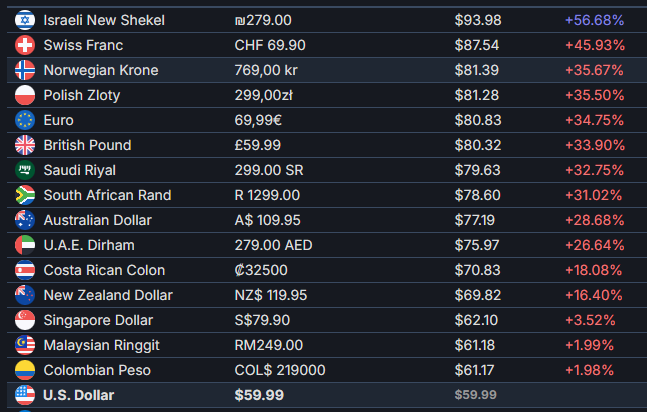Open the New Zealand Dollar entry
The image size is (647, 412).
pos(327,295)
